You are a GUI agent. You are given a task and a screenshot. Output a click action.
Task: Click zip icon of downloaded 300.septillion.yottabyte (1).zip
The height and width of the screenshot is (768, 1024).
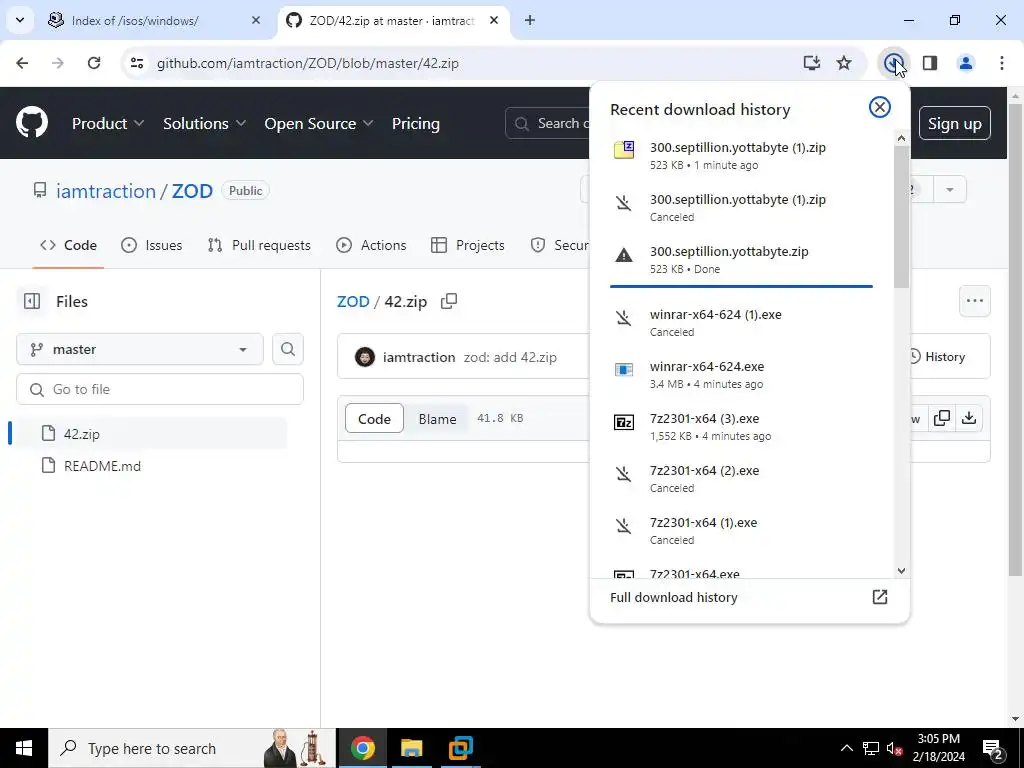click(624, 150)
